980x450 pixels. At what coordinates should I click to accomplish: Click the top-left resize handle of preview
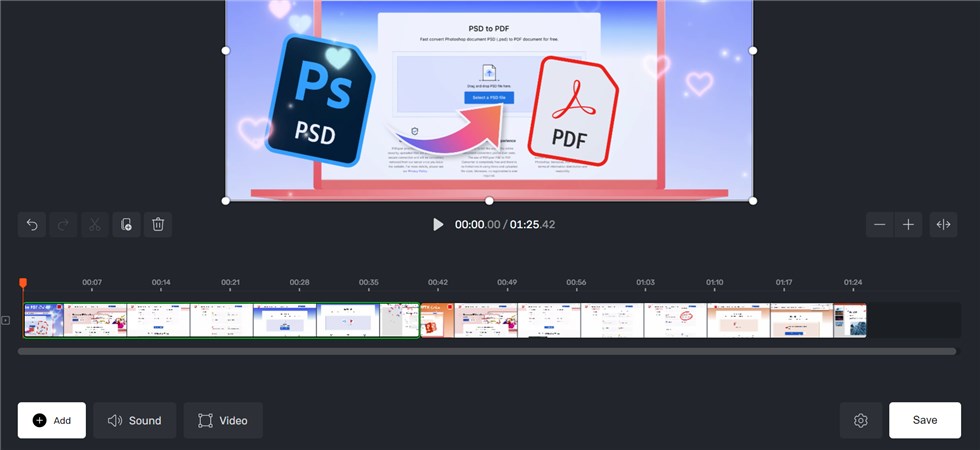point(226,50)
